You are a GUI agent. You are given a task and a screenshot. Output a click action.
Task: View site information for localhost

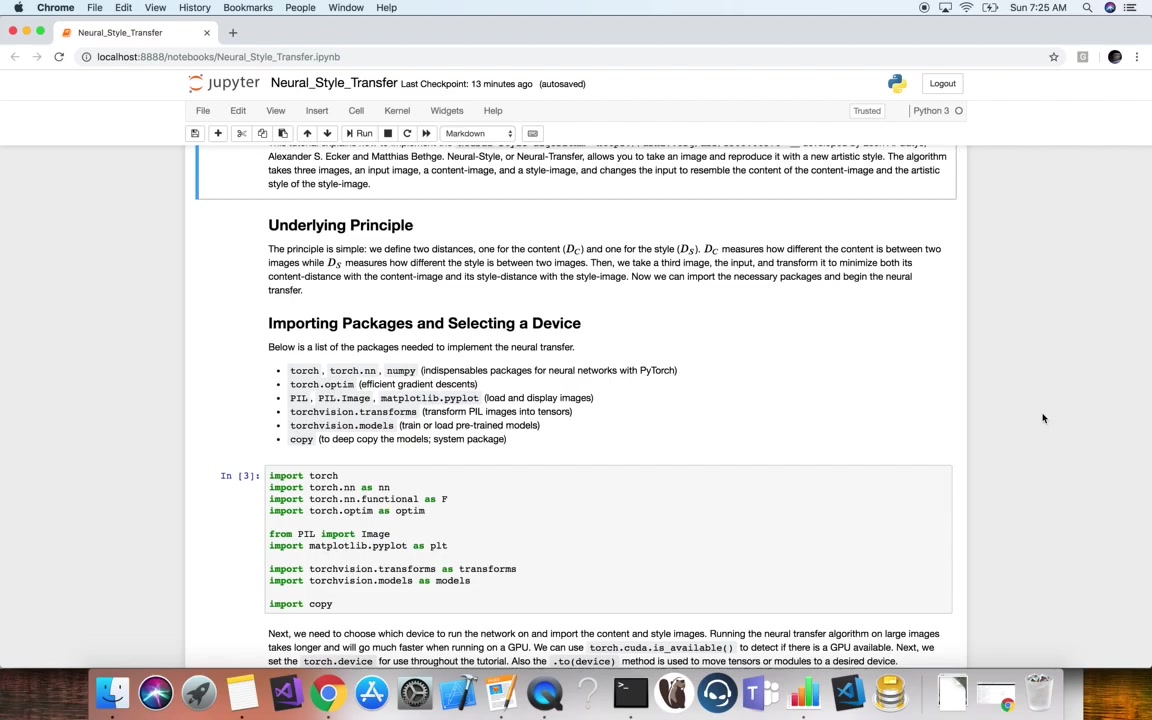click(86, 57)
